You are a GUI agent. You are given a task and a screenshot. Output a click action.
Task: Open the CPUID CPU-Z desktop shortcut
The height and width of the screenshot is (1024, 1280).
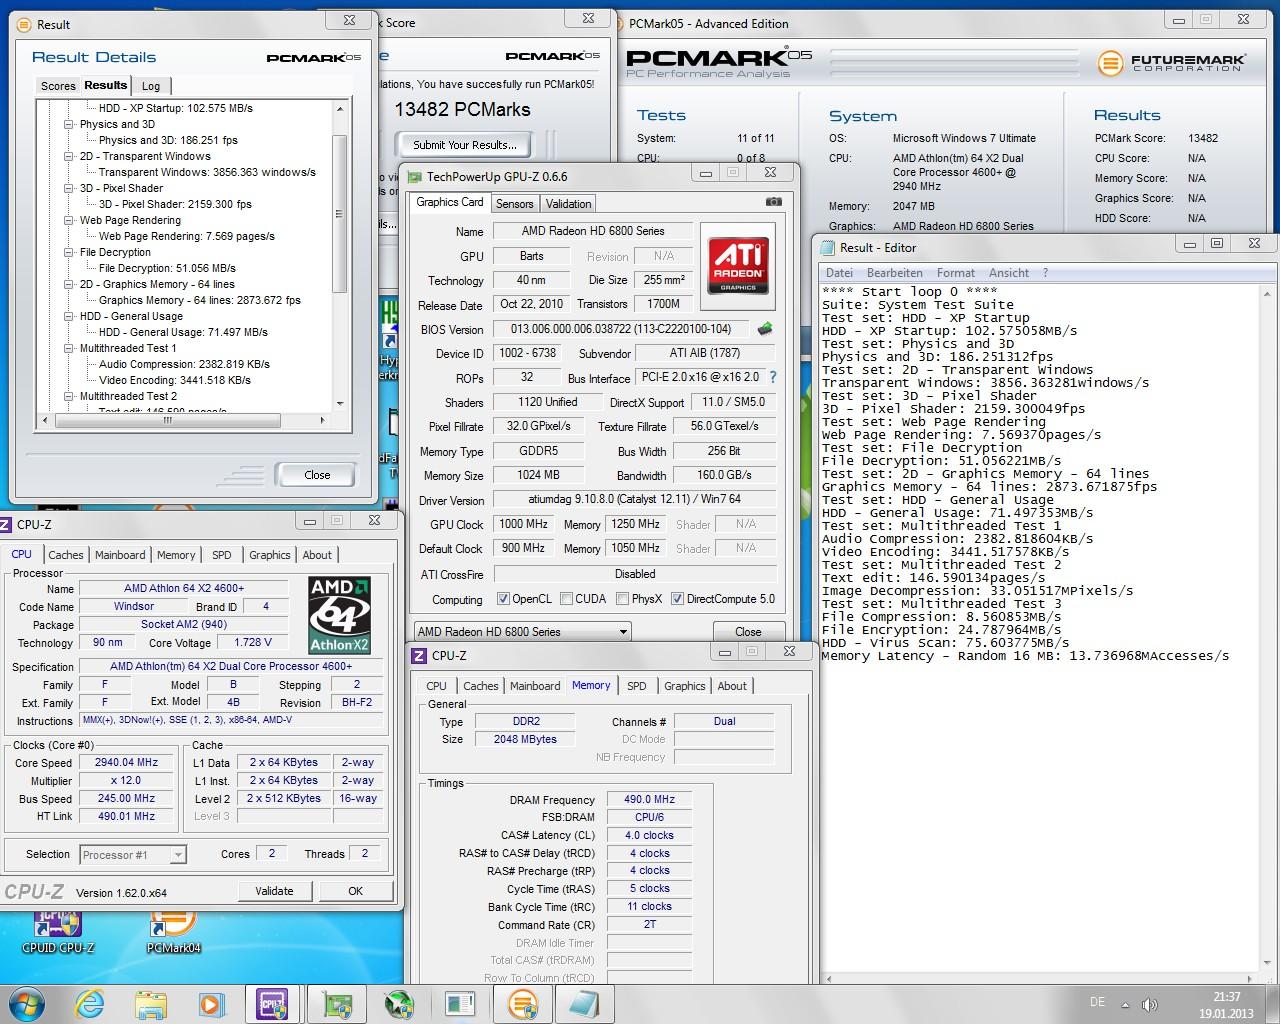point(57,929)
